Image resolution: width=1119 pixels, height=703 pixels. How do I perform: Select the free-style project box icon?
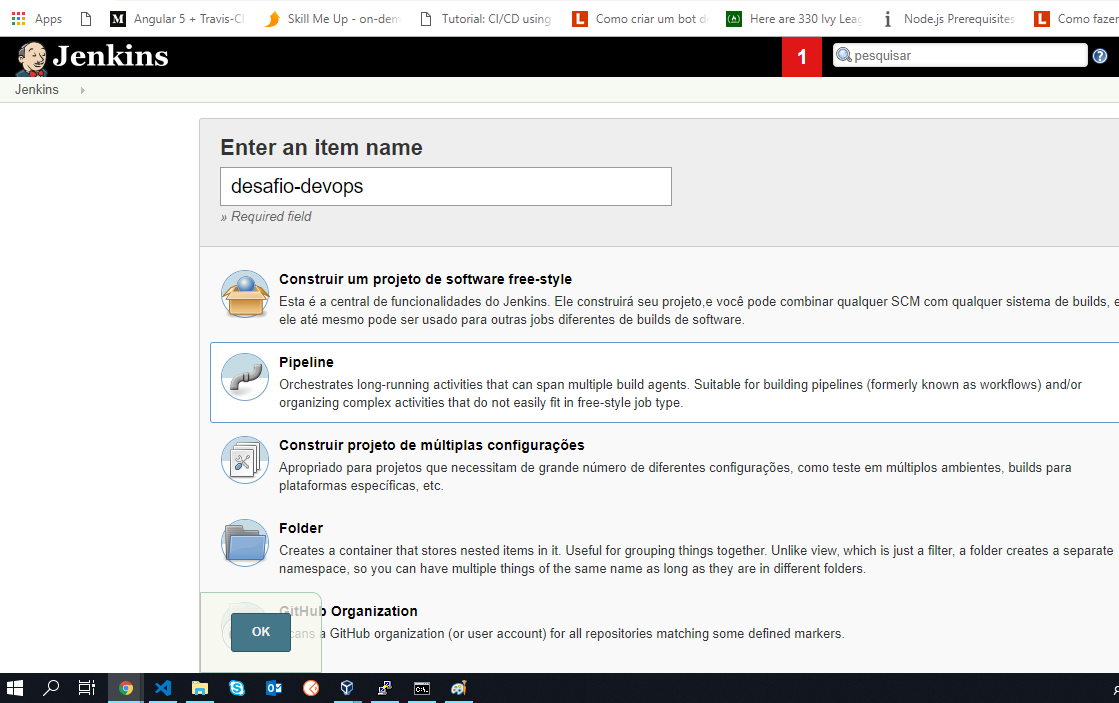tap(245, 293)
